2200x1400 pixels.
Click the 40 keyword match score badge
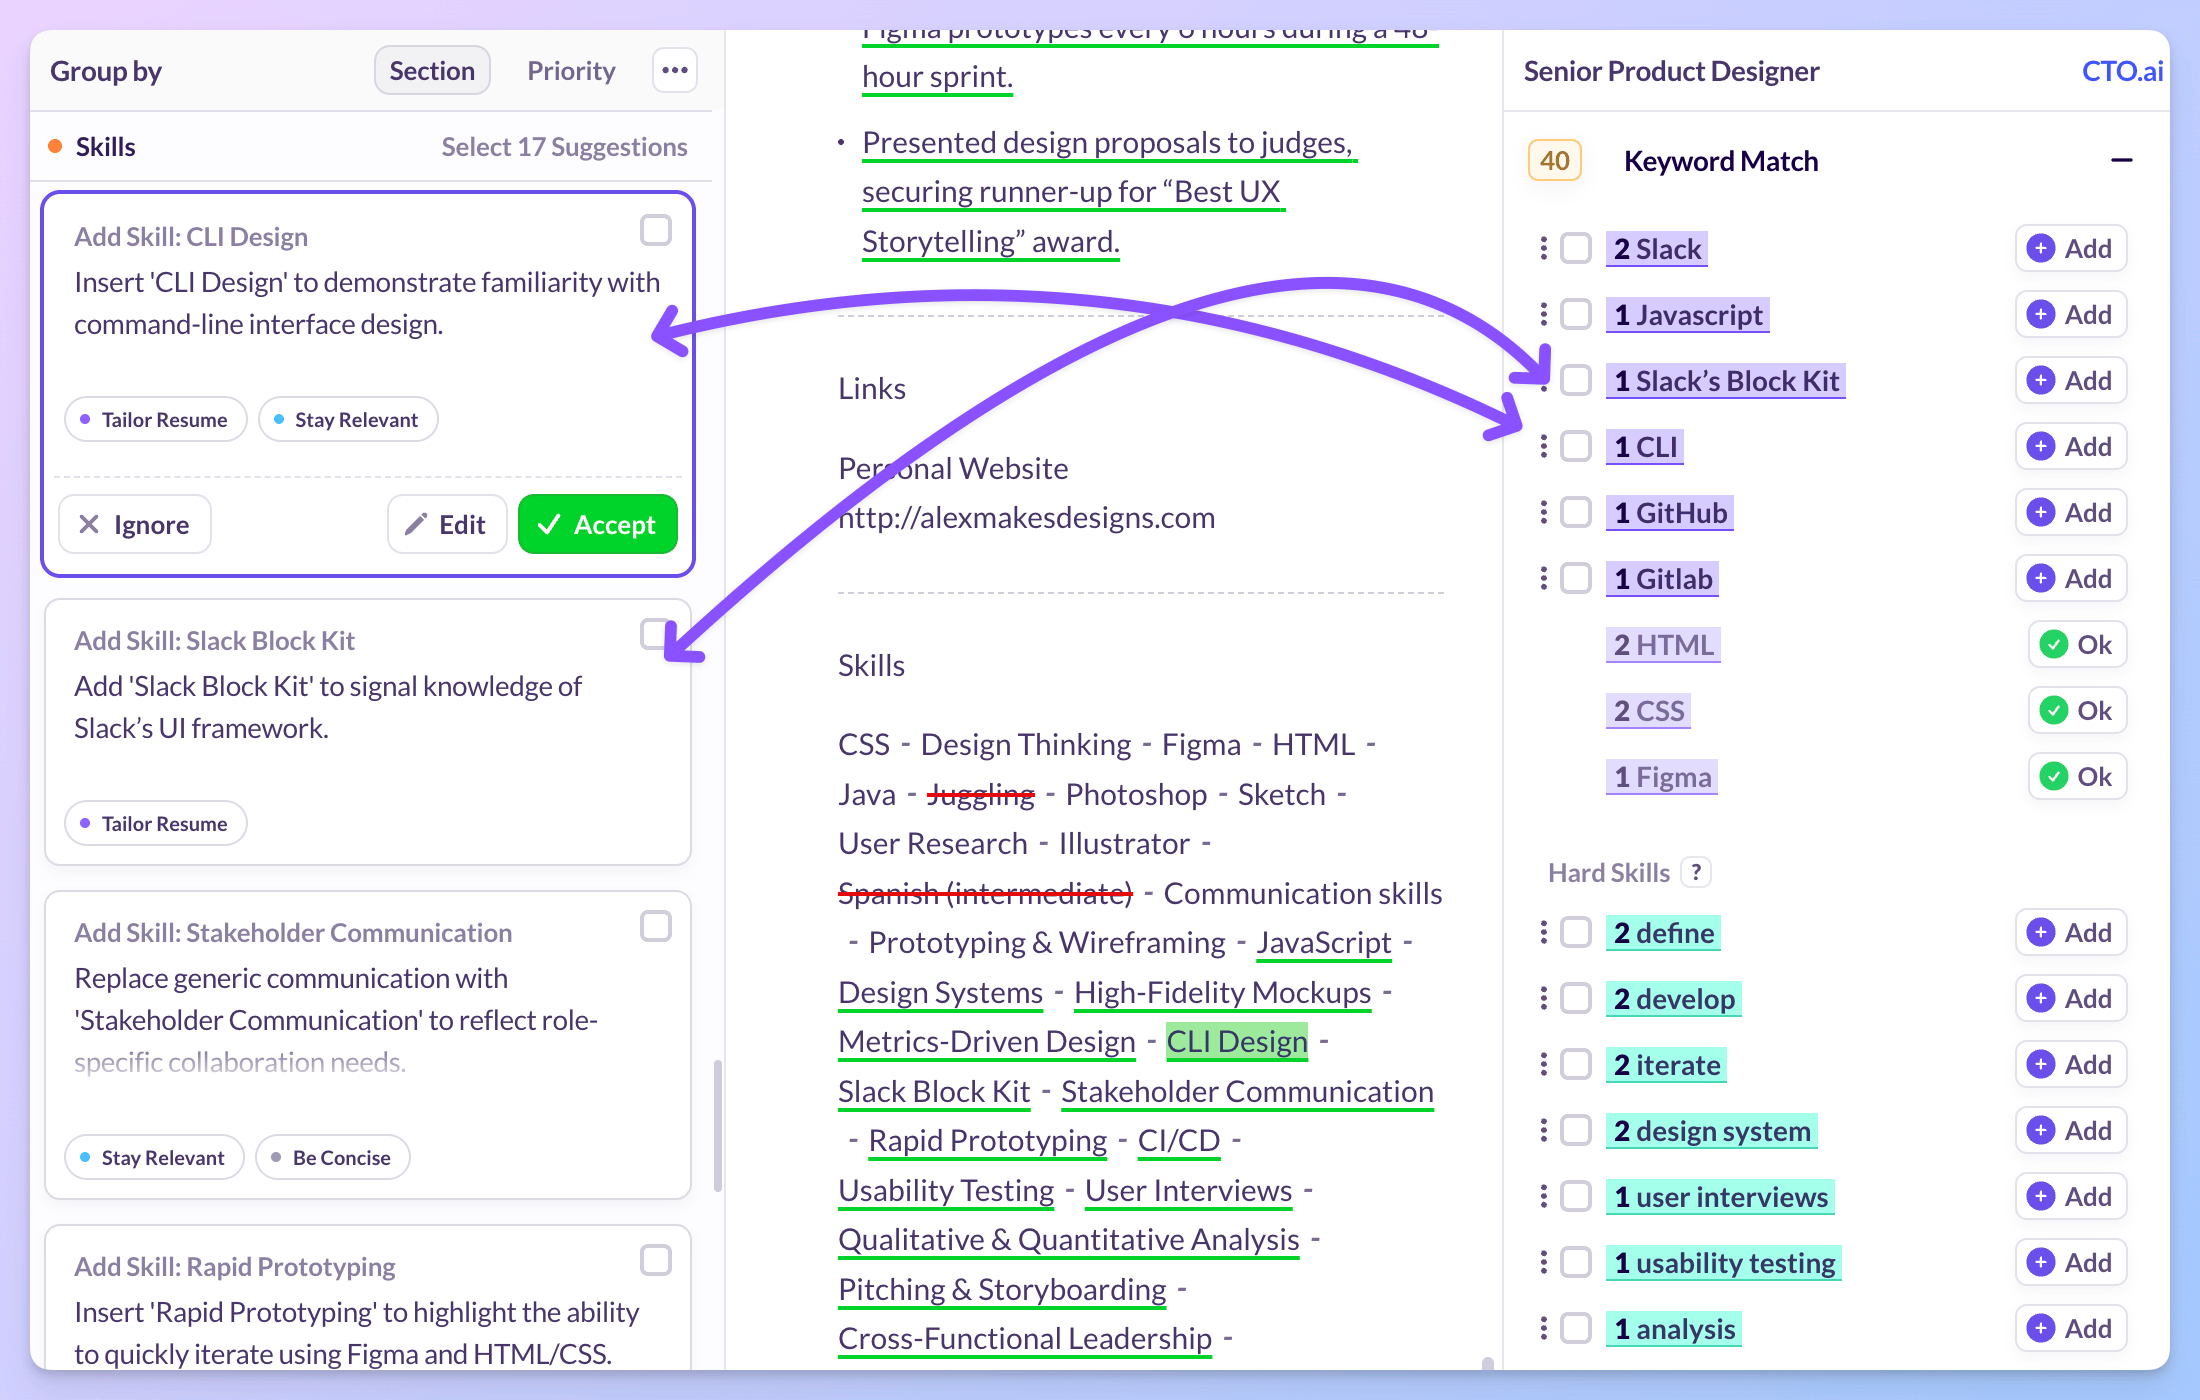click(x=1554, y=161)
